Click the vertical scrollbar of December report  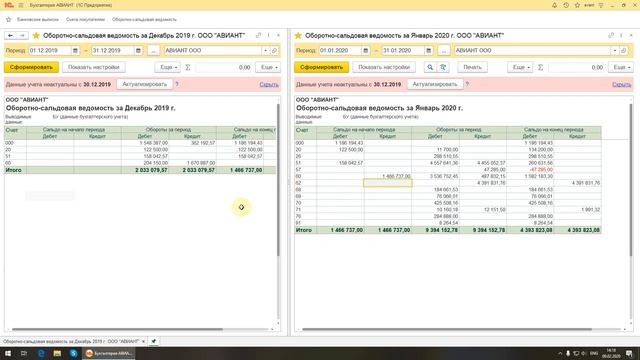[x=278, y=180]
